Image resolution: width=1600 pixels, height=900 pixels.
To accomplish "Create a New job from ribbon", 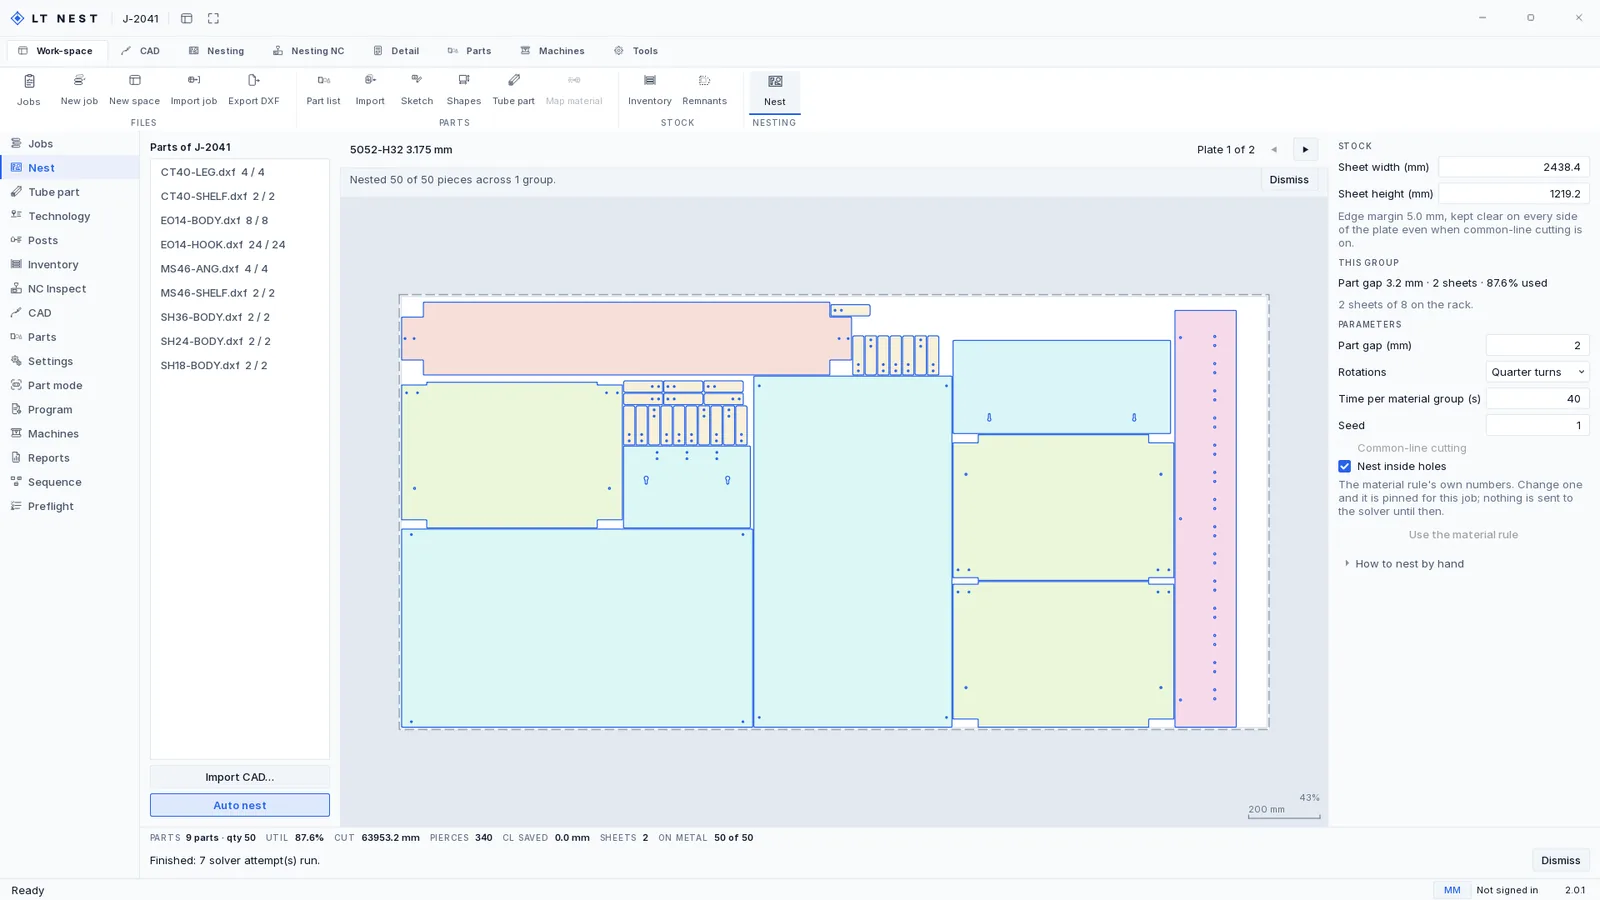I will [x=79, y=89].
